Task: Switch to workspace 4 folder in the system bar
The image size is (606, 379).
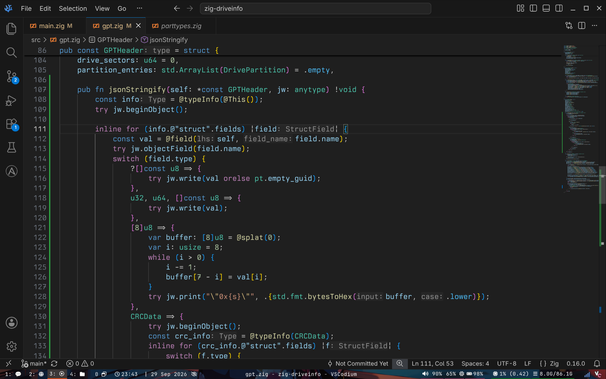Action: click(78, 374)
